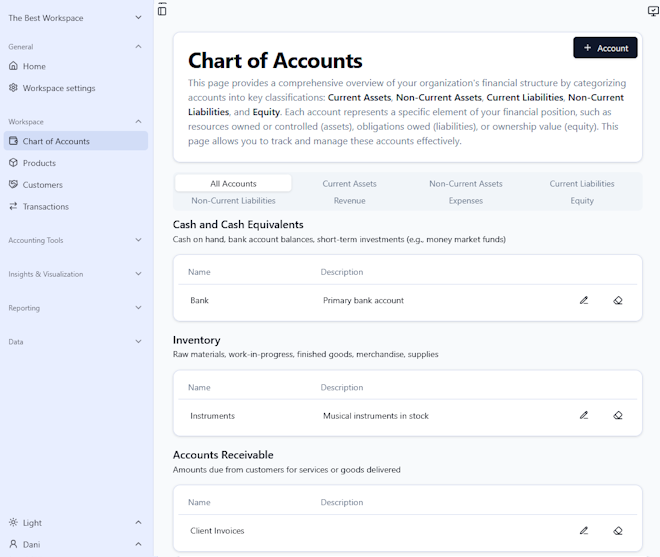Expand the Accounting Tools section
Screen dimensions: 660x557
coord(75,240)
